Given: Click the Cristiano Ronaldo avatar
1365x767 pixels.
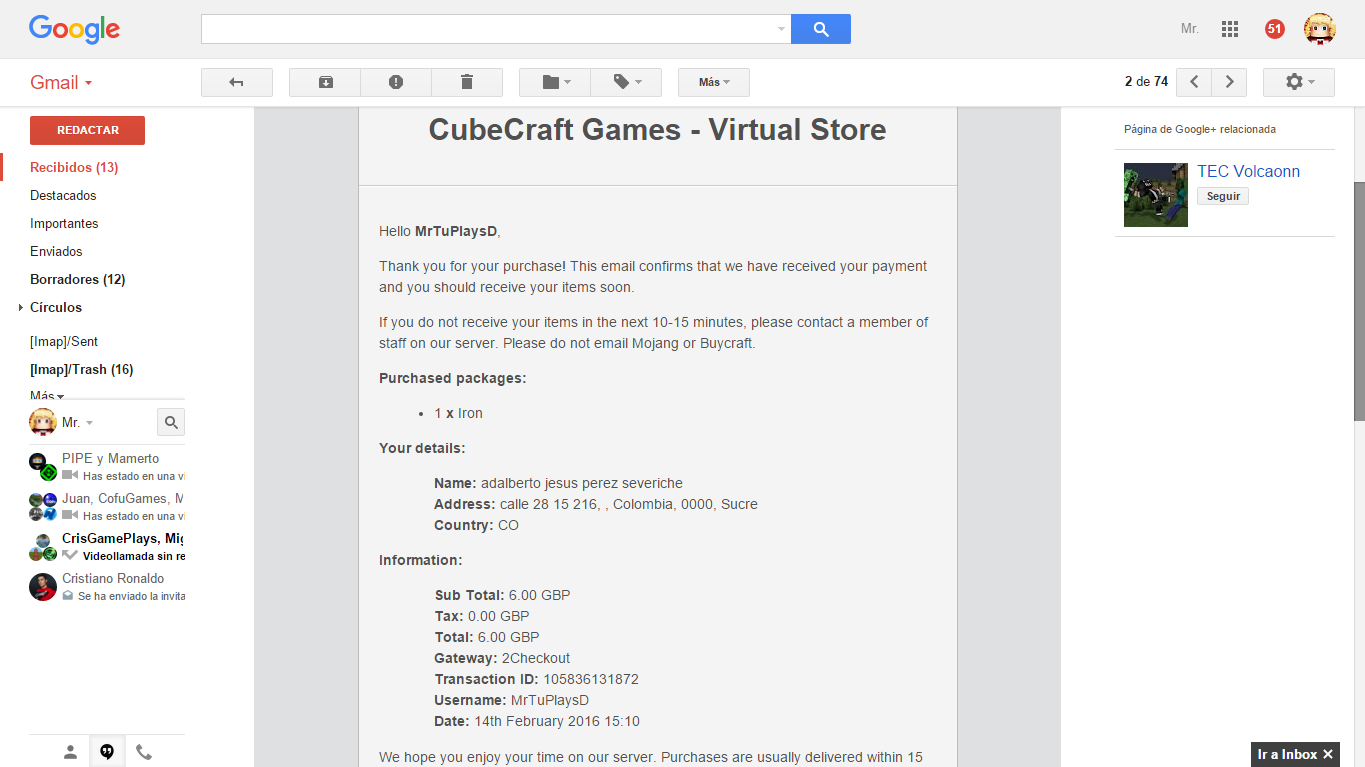Looking at the screenshot, I should tap(43, 587).
